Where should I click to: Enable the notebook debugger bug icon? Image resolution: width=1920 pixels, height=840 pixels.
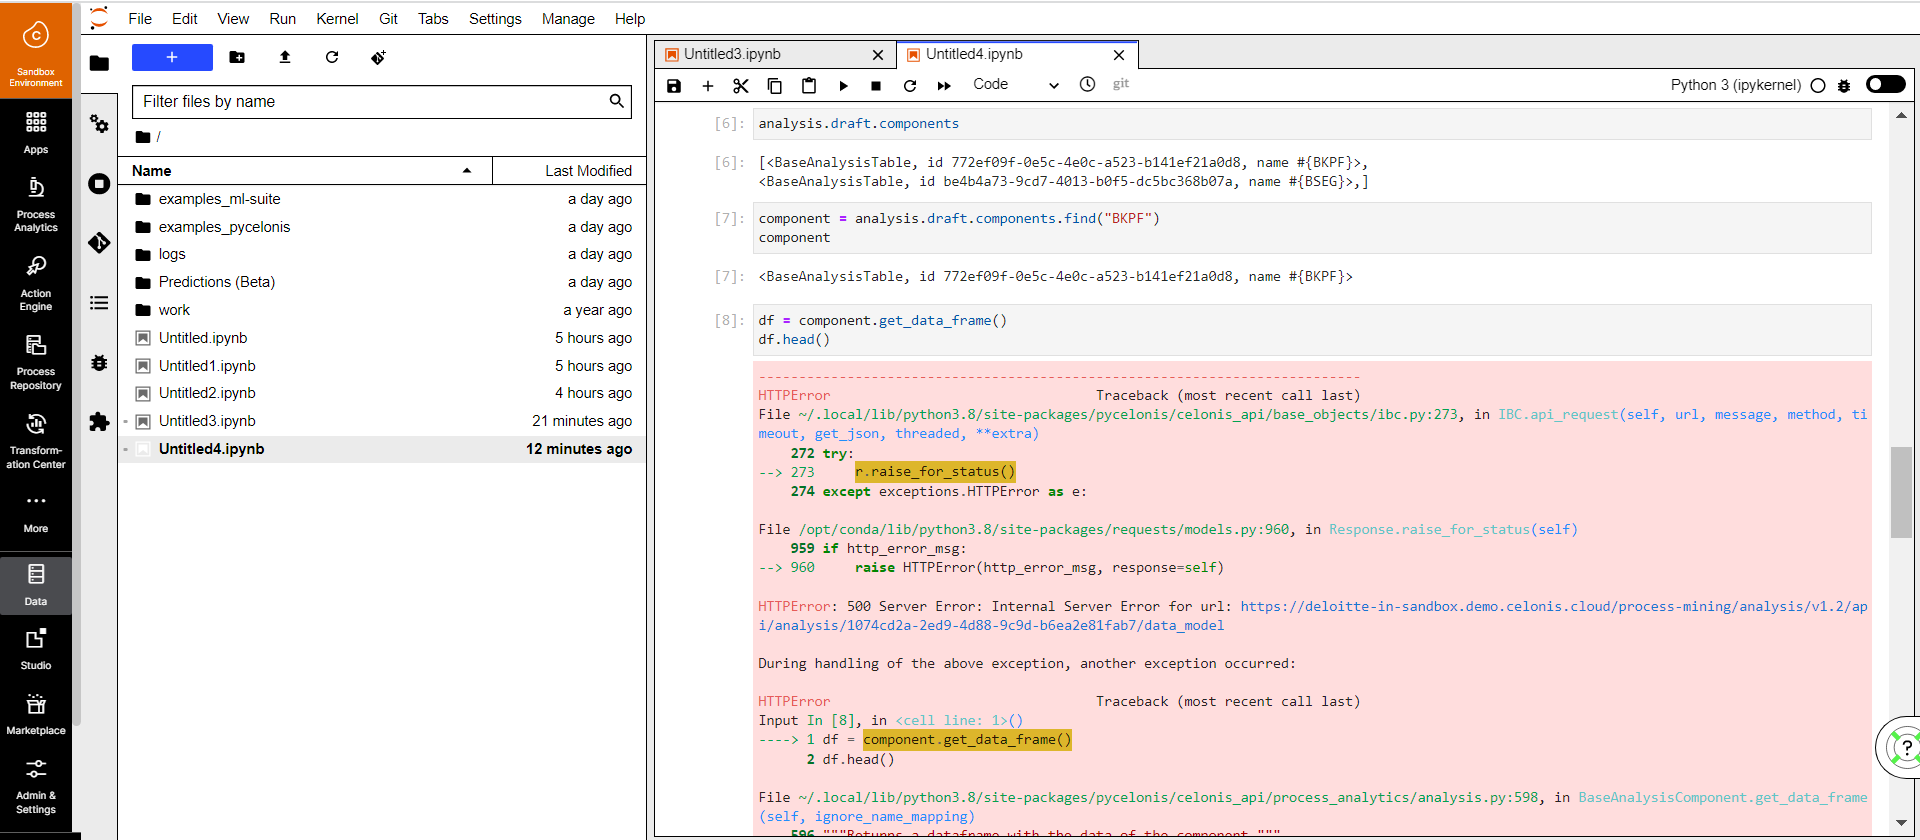tap(1844, 86)
